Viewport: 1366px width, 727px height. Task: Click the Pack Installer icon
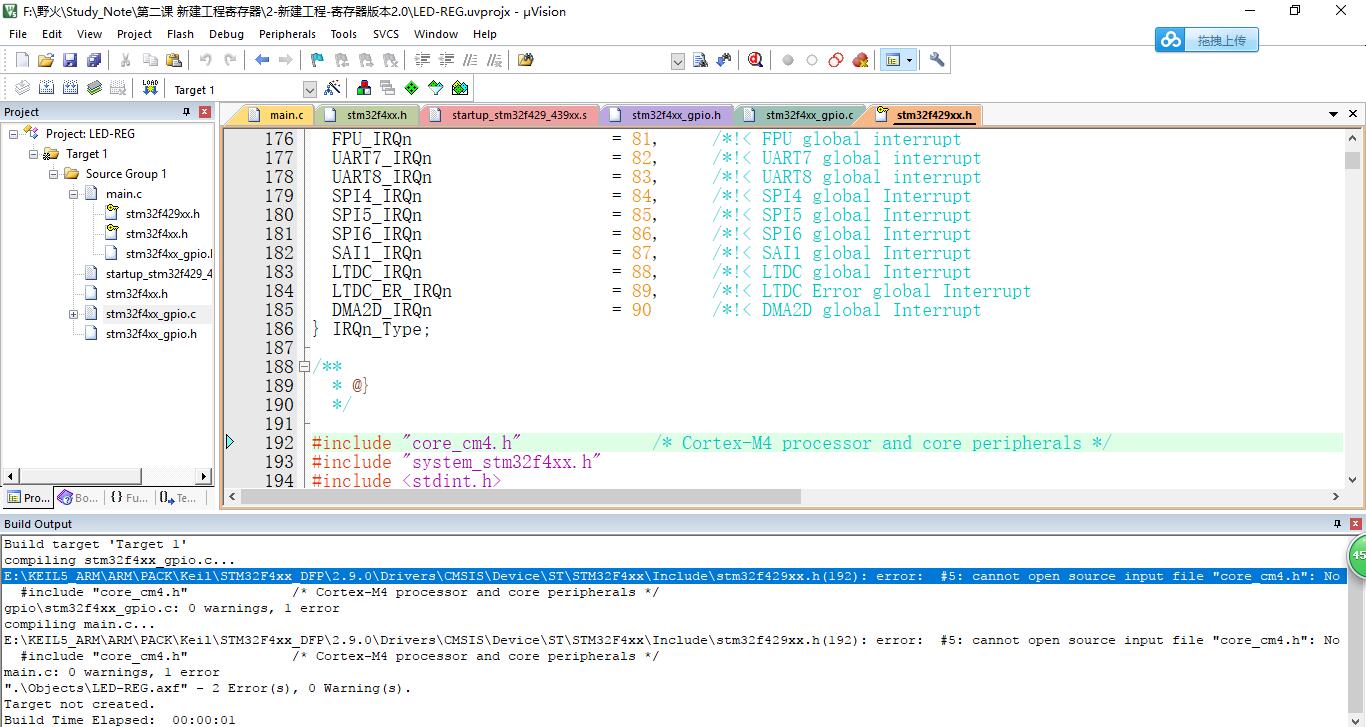(460, 88)
